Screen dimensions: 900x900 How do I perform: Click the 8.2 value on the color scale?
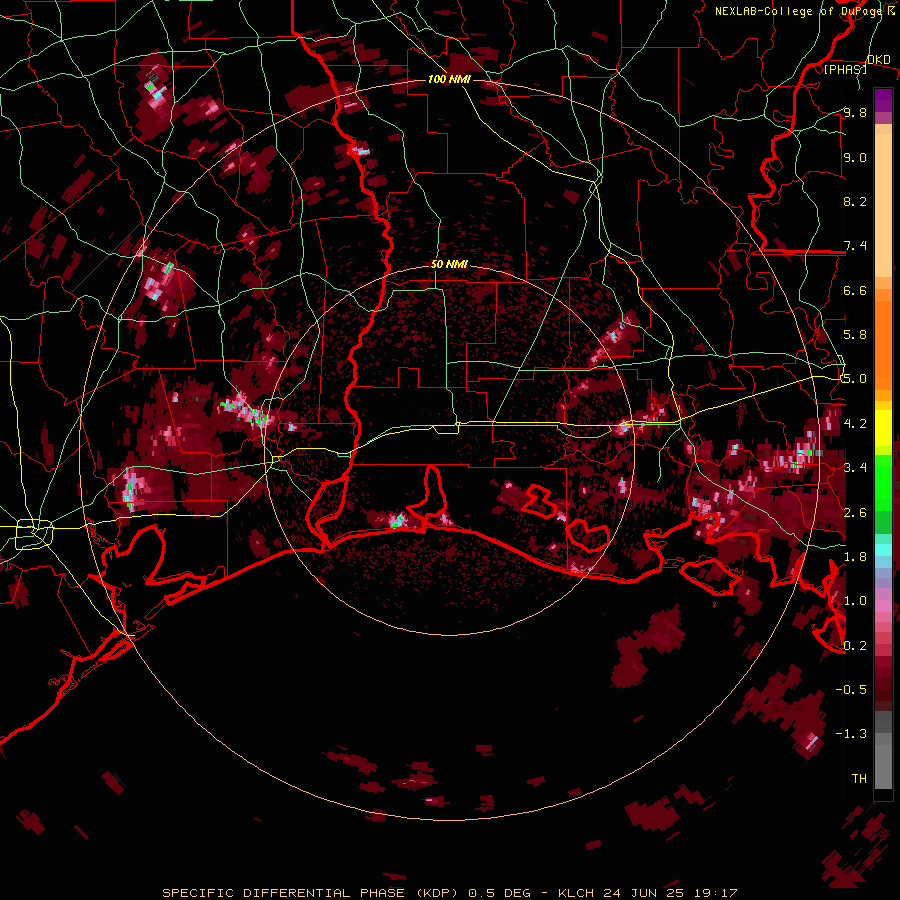pos(855,201)
